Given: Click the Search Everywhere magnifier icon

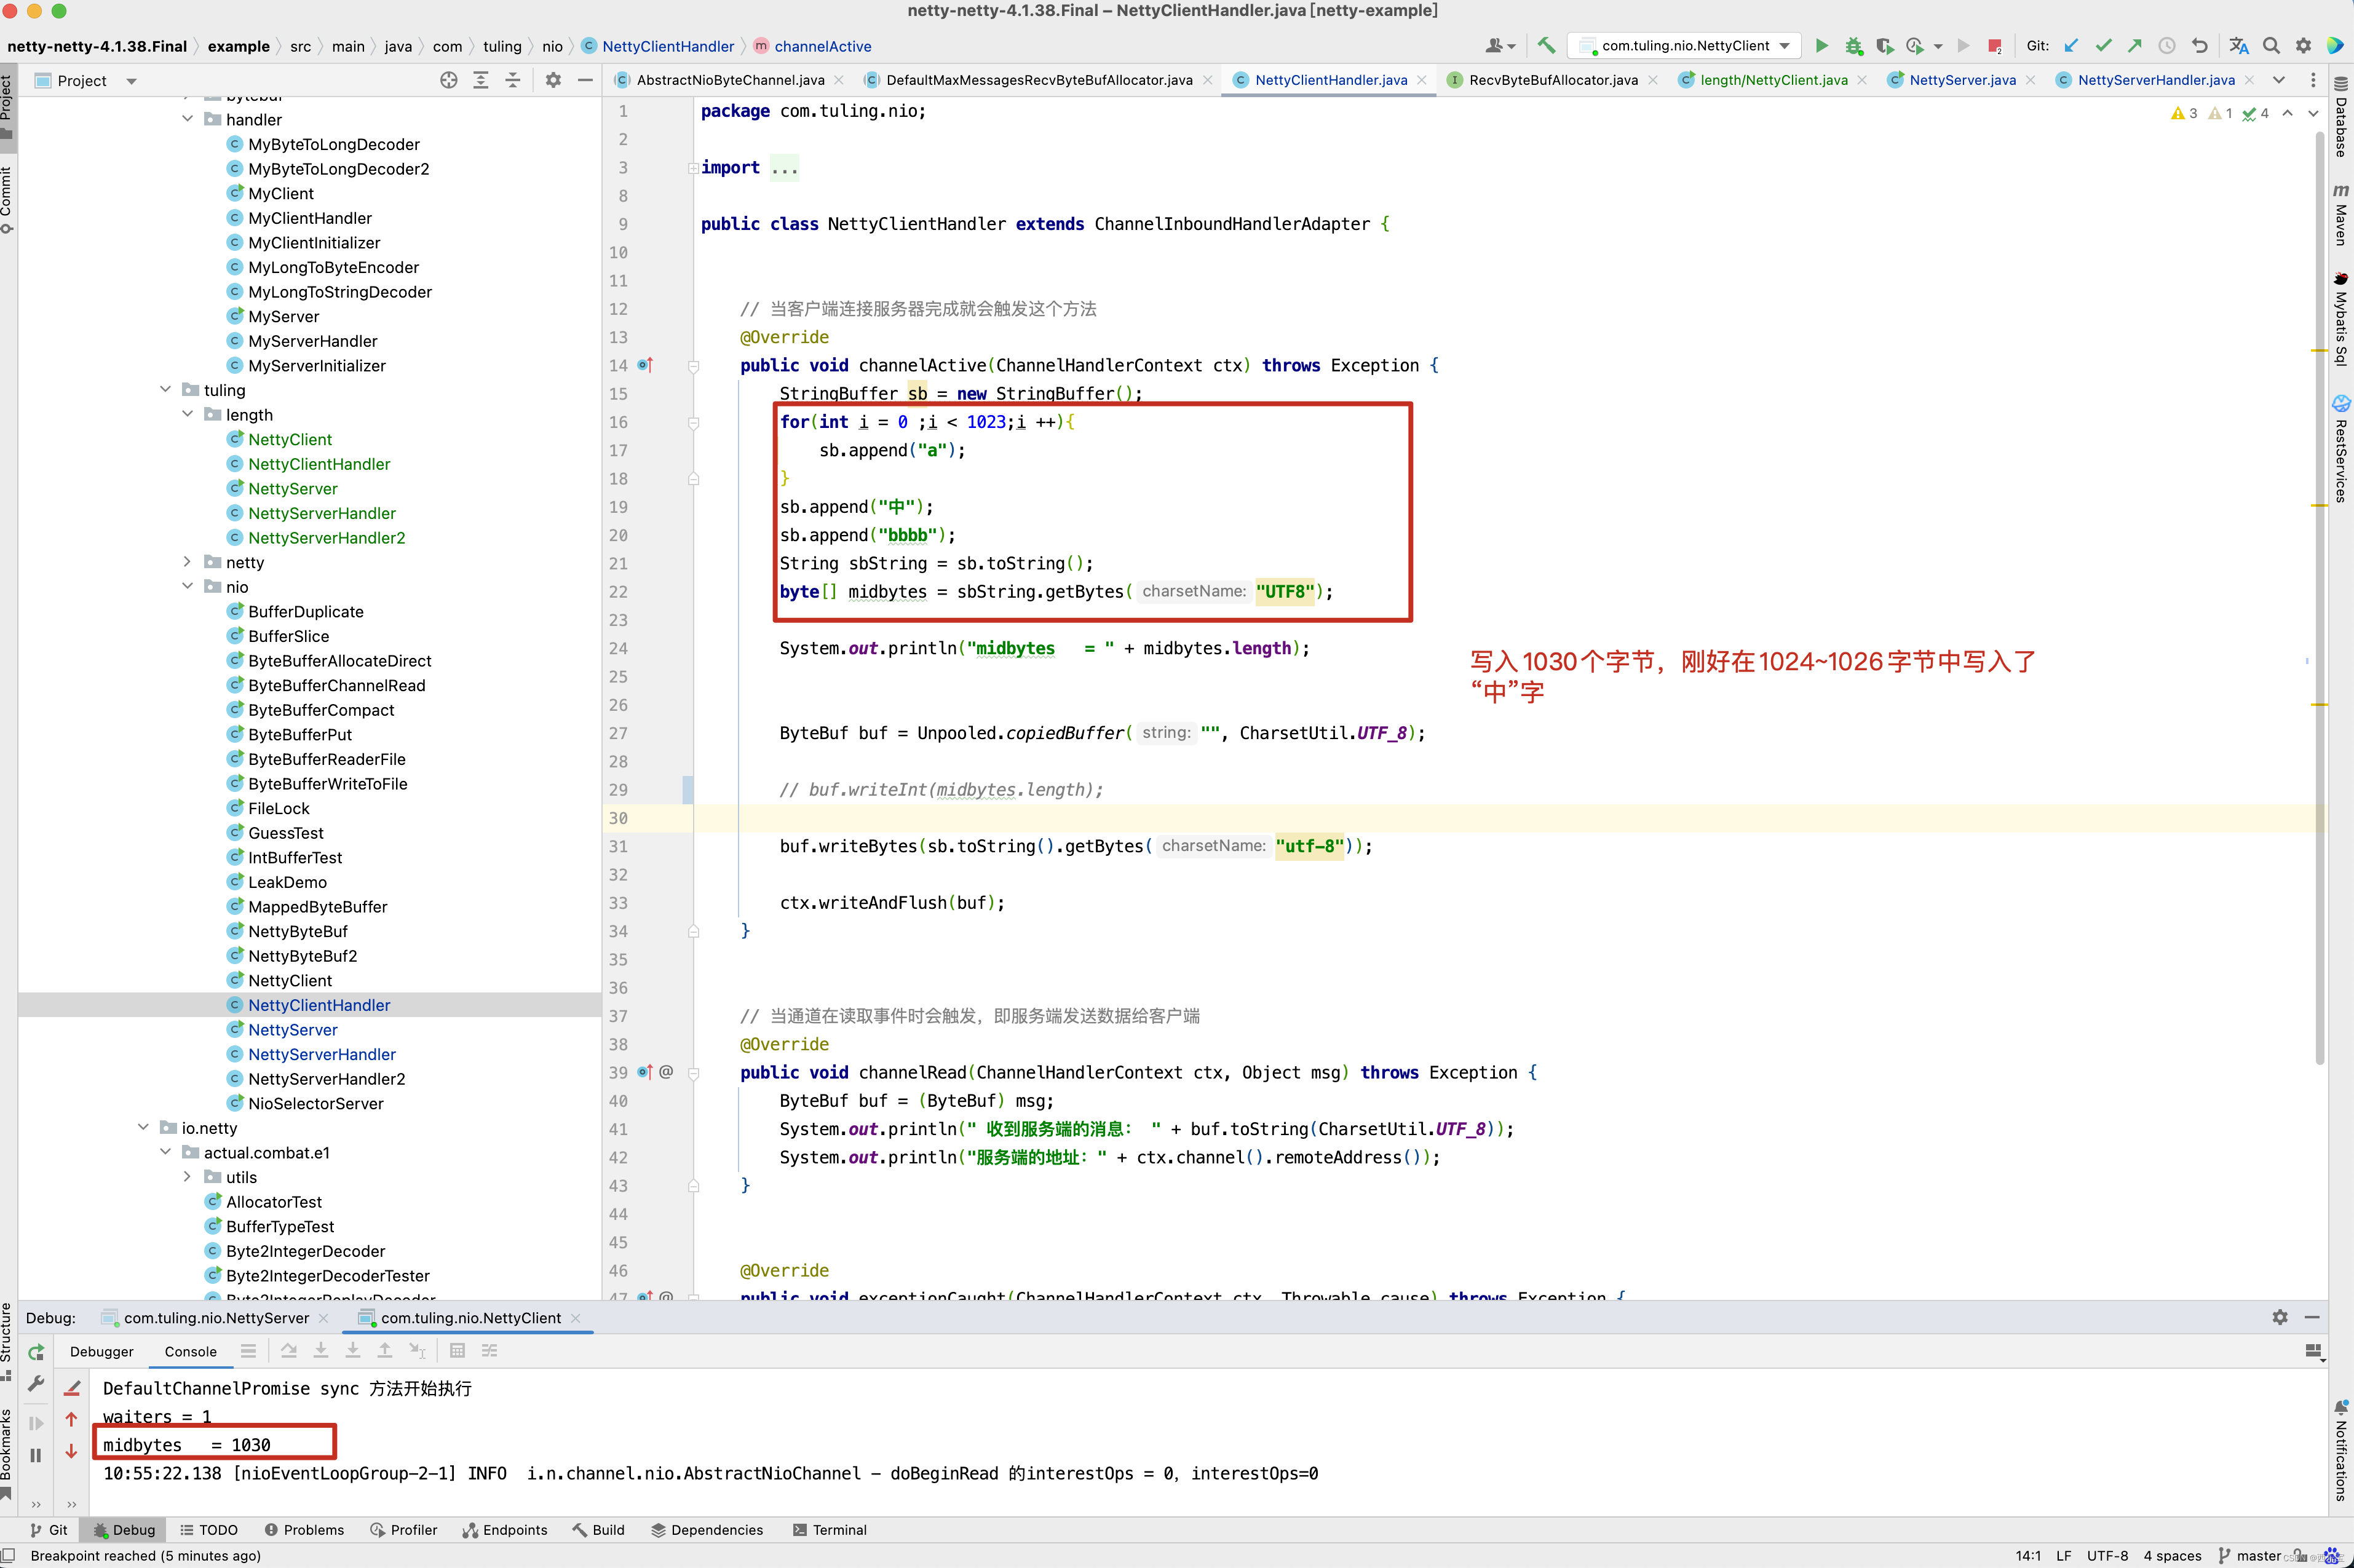Looking at the screenshot, I should 2271,46.
